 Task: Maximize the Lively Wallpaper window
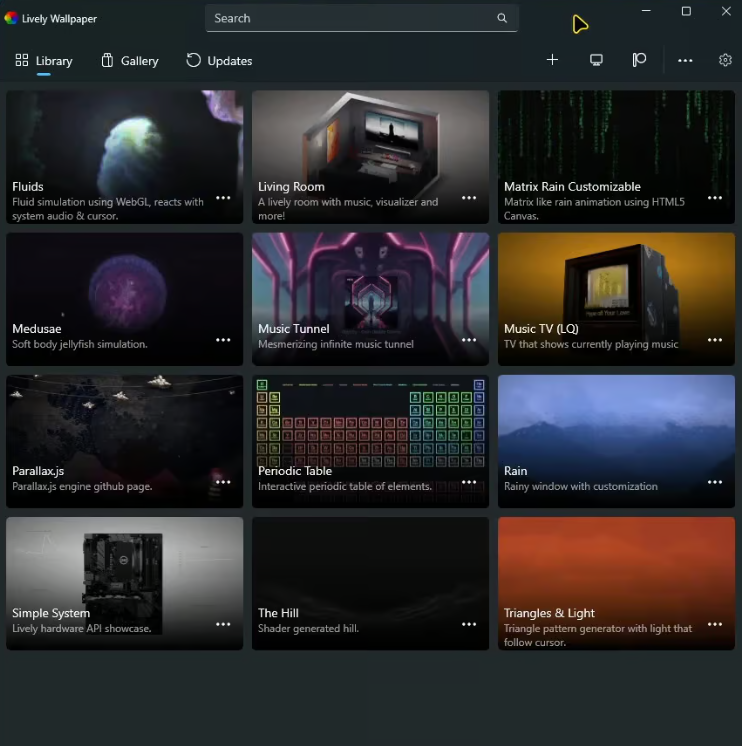pos(686,11)
